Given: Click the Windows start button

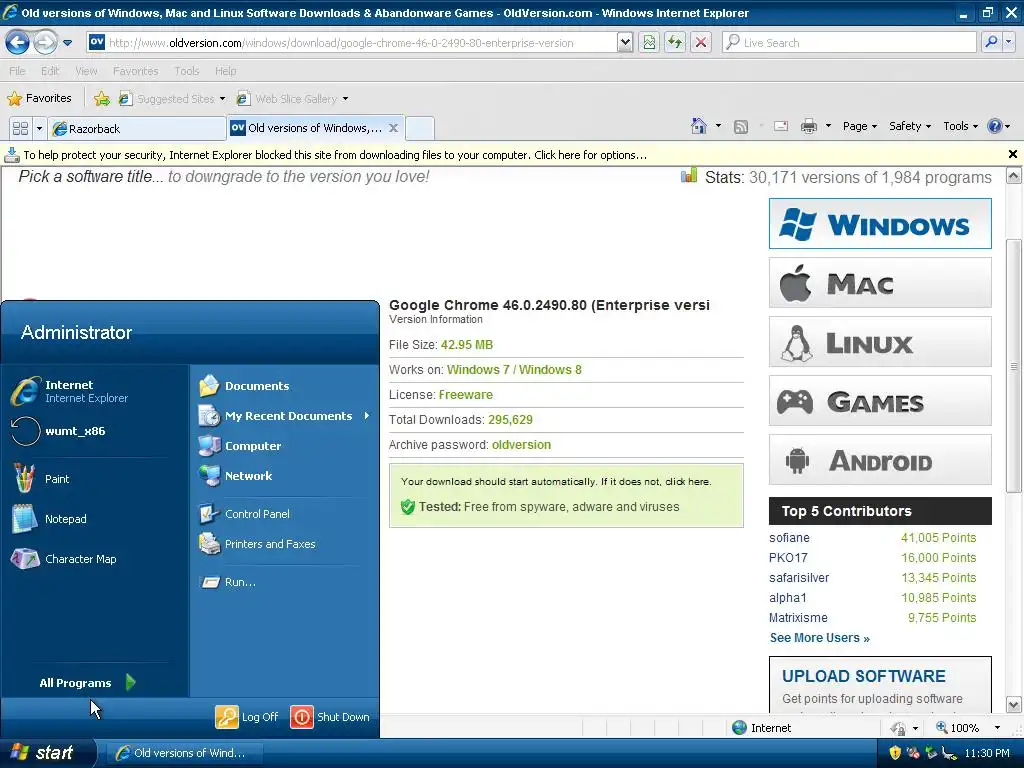Looking at the screenshot, I should tap(46, 753).
